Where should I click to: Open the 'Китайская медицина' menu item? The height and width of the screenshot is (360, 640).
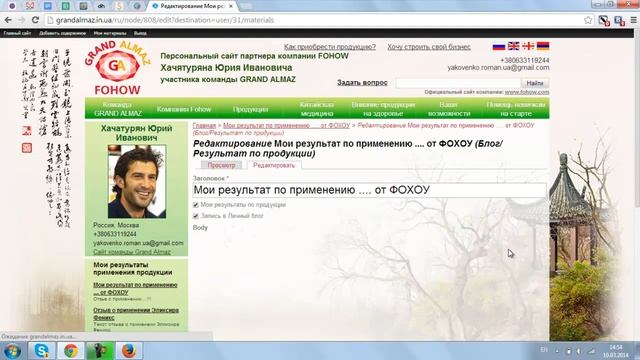(316, 109)
